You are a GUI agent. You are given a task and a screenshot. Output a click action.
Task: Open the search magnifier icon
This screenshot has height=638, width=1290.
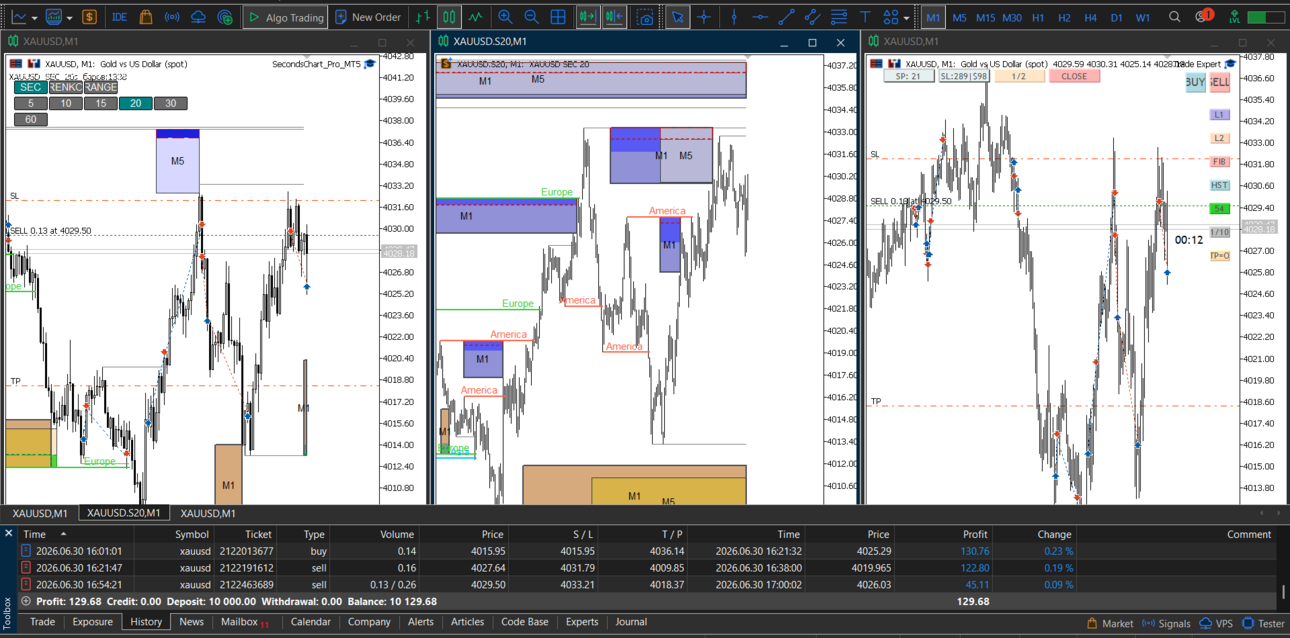tap(1175, 17)
